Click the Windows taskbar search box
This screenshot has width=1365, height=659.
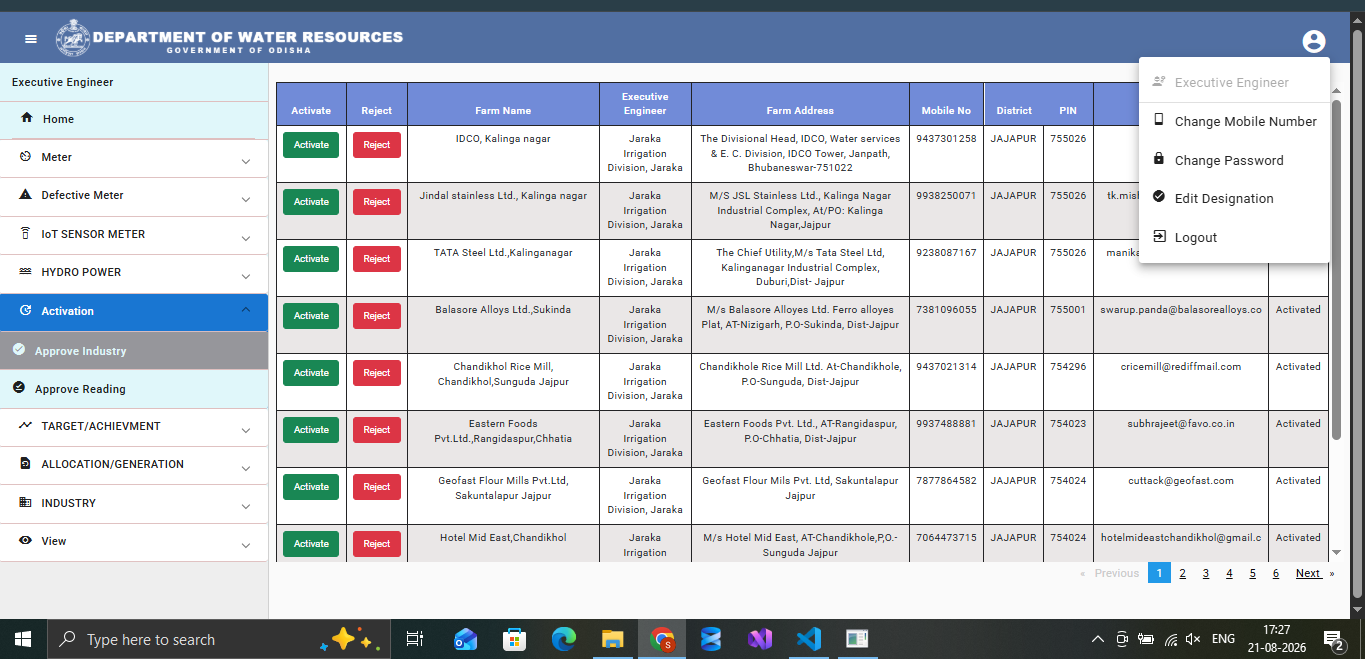coord(219,639)
